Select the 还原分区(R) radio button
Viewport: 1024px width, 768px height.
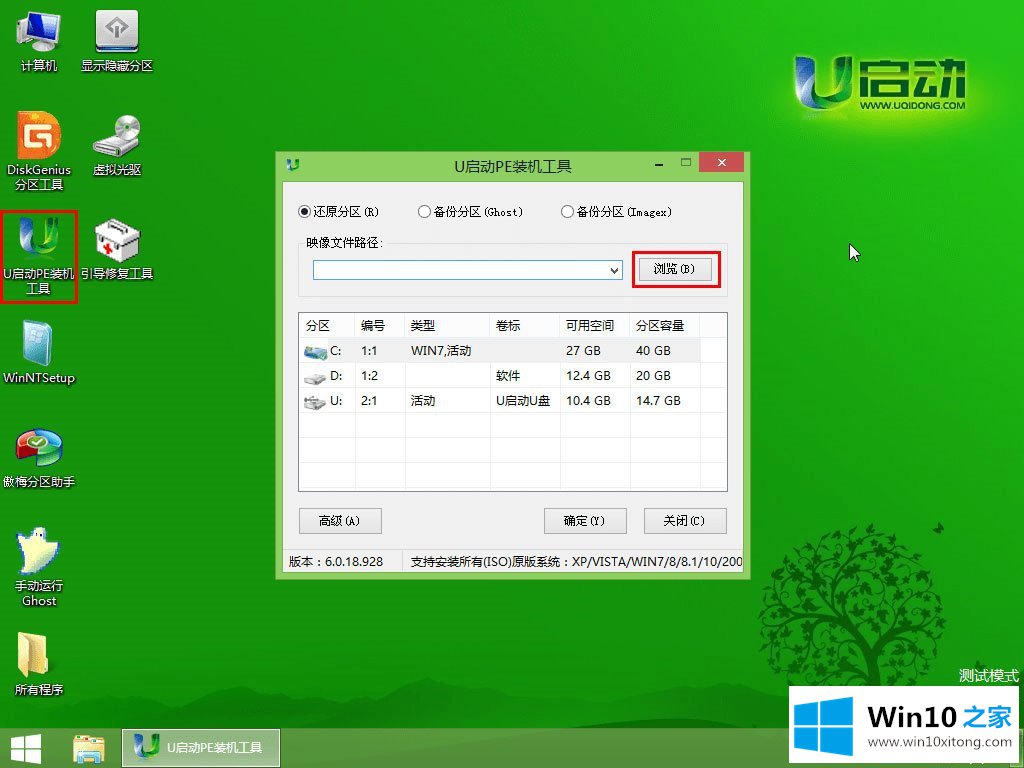(338, 212)
